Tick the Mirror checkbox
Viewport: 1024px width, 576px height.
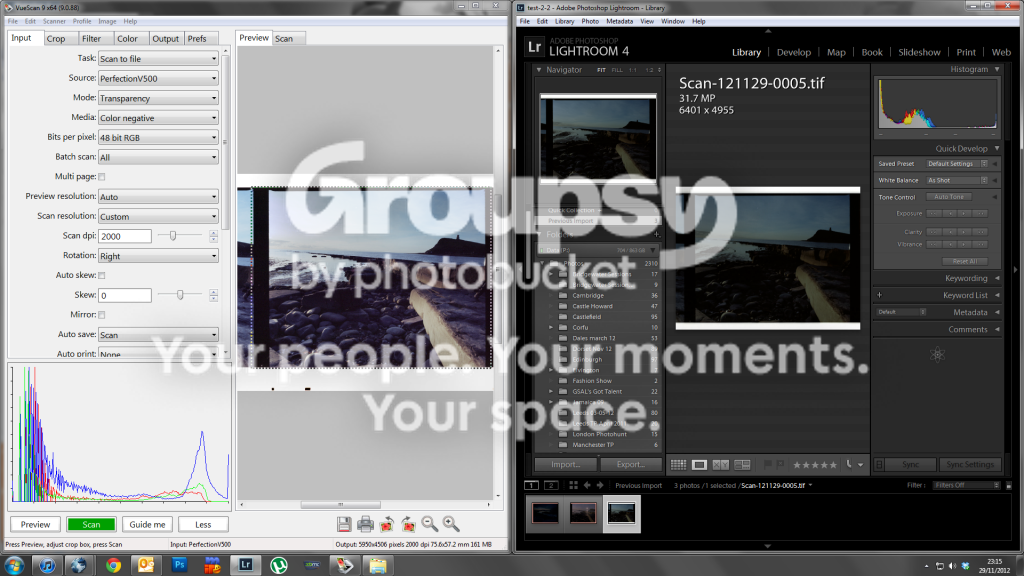[x=102, y=315]
